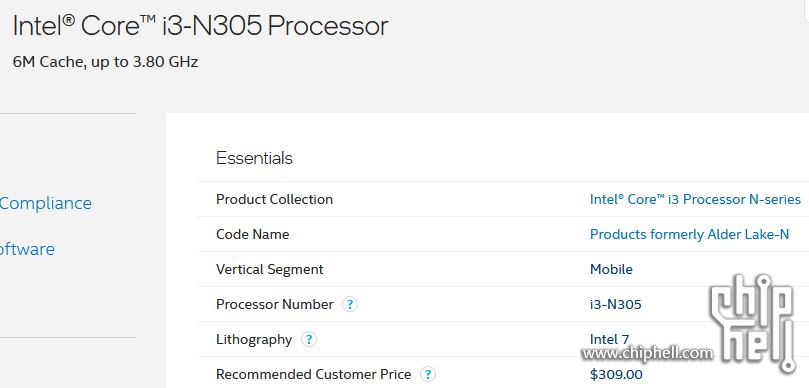Open Intel Core i3 Processor N-series link

pos(695,199)
